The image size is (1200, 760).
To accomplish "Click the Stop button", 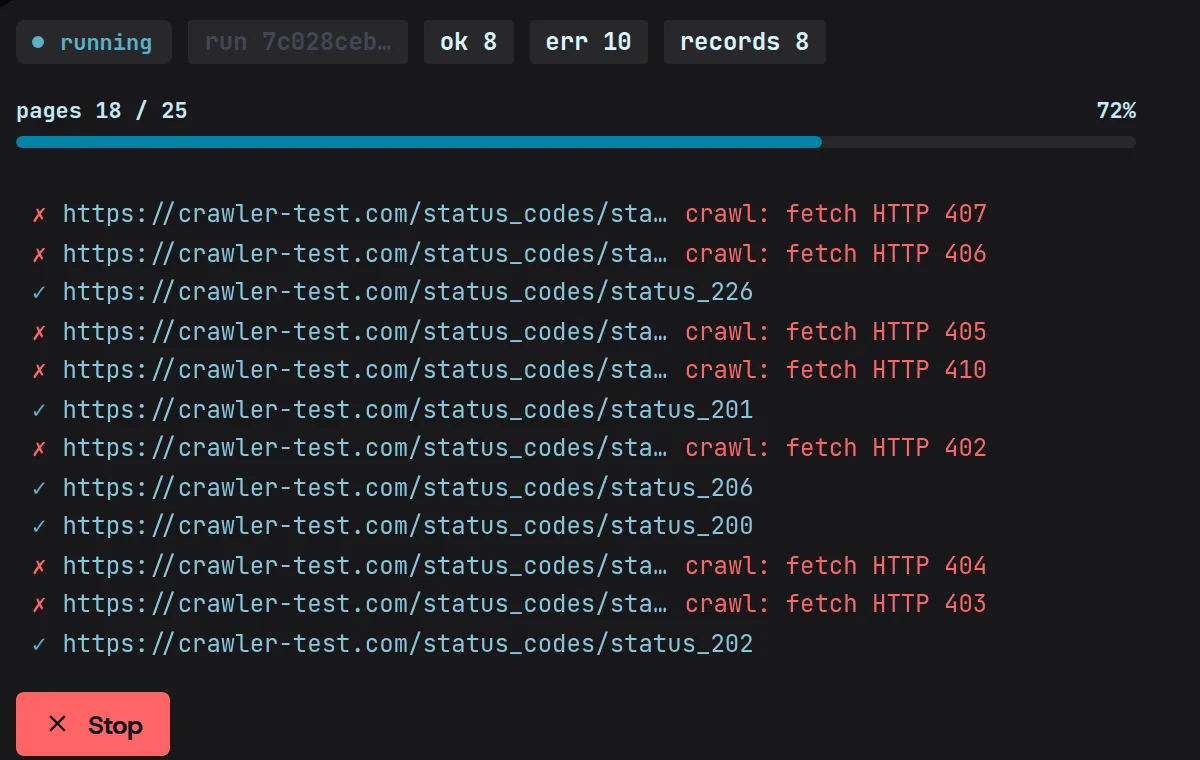I will [x=93, y=724].
